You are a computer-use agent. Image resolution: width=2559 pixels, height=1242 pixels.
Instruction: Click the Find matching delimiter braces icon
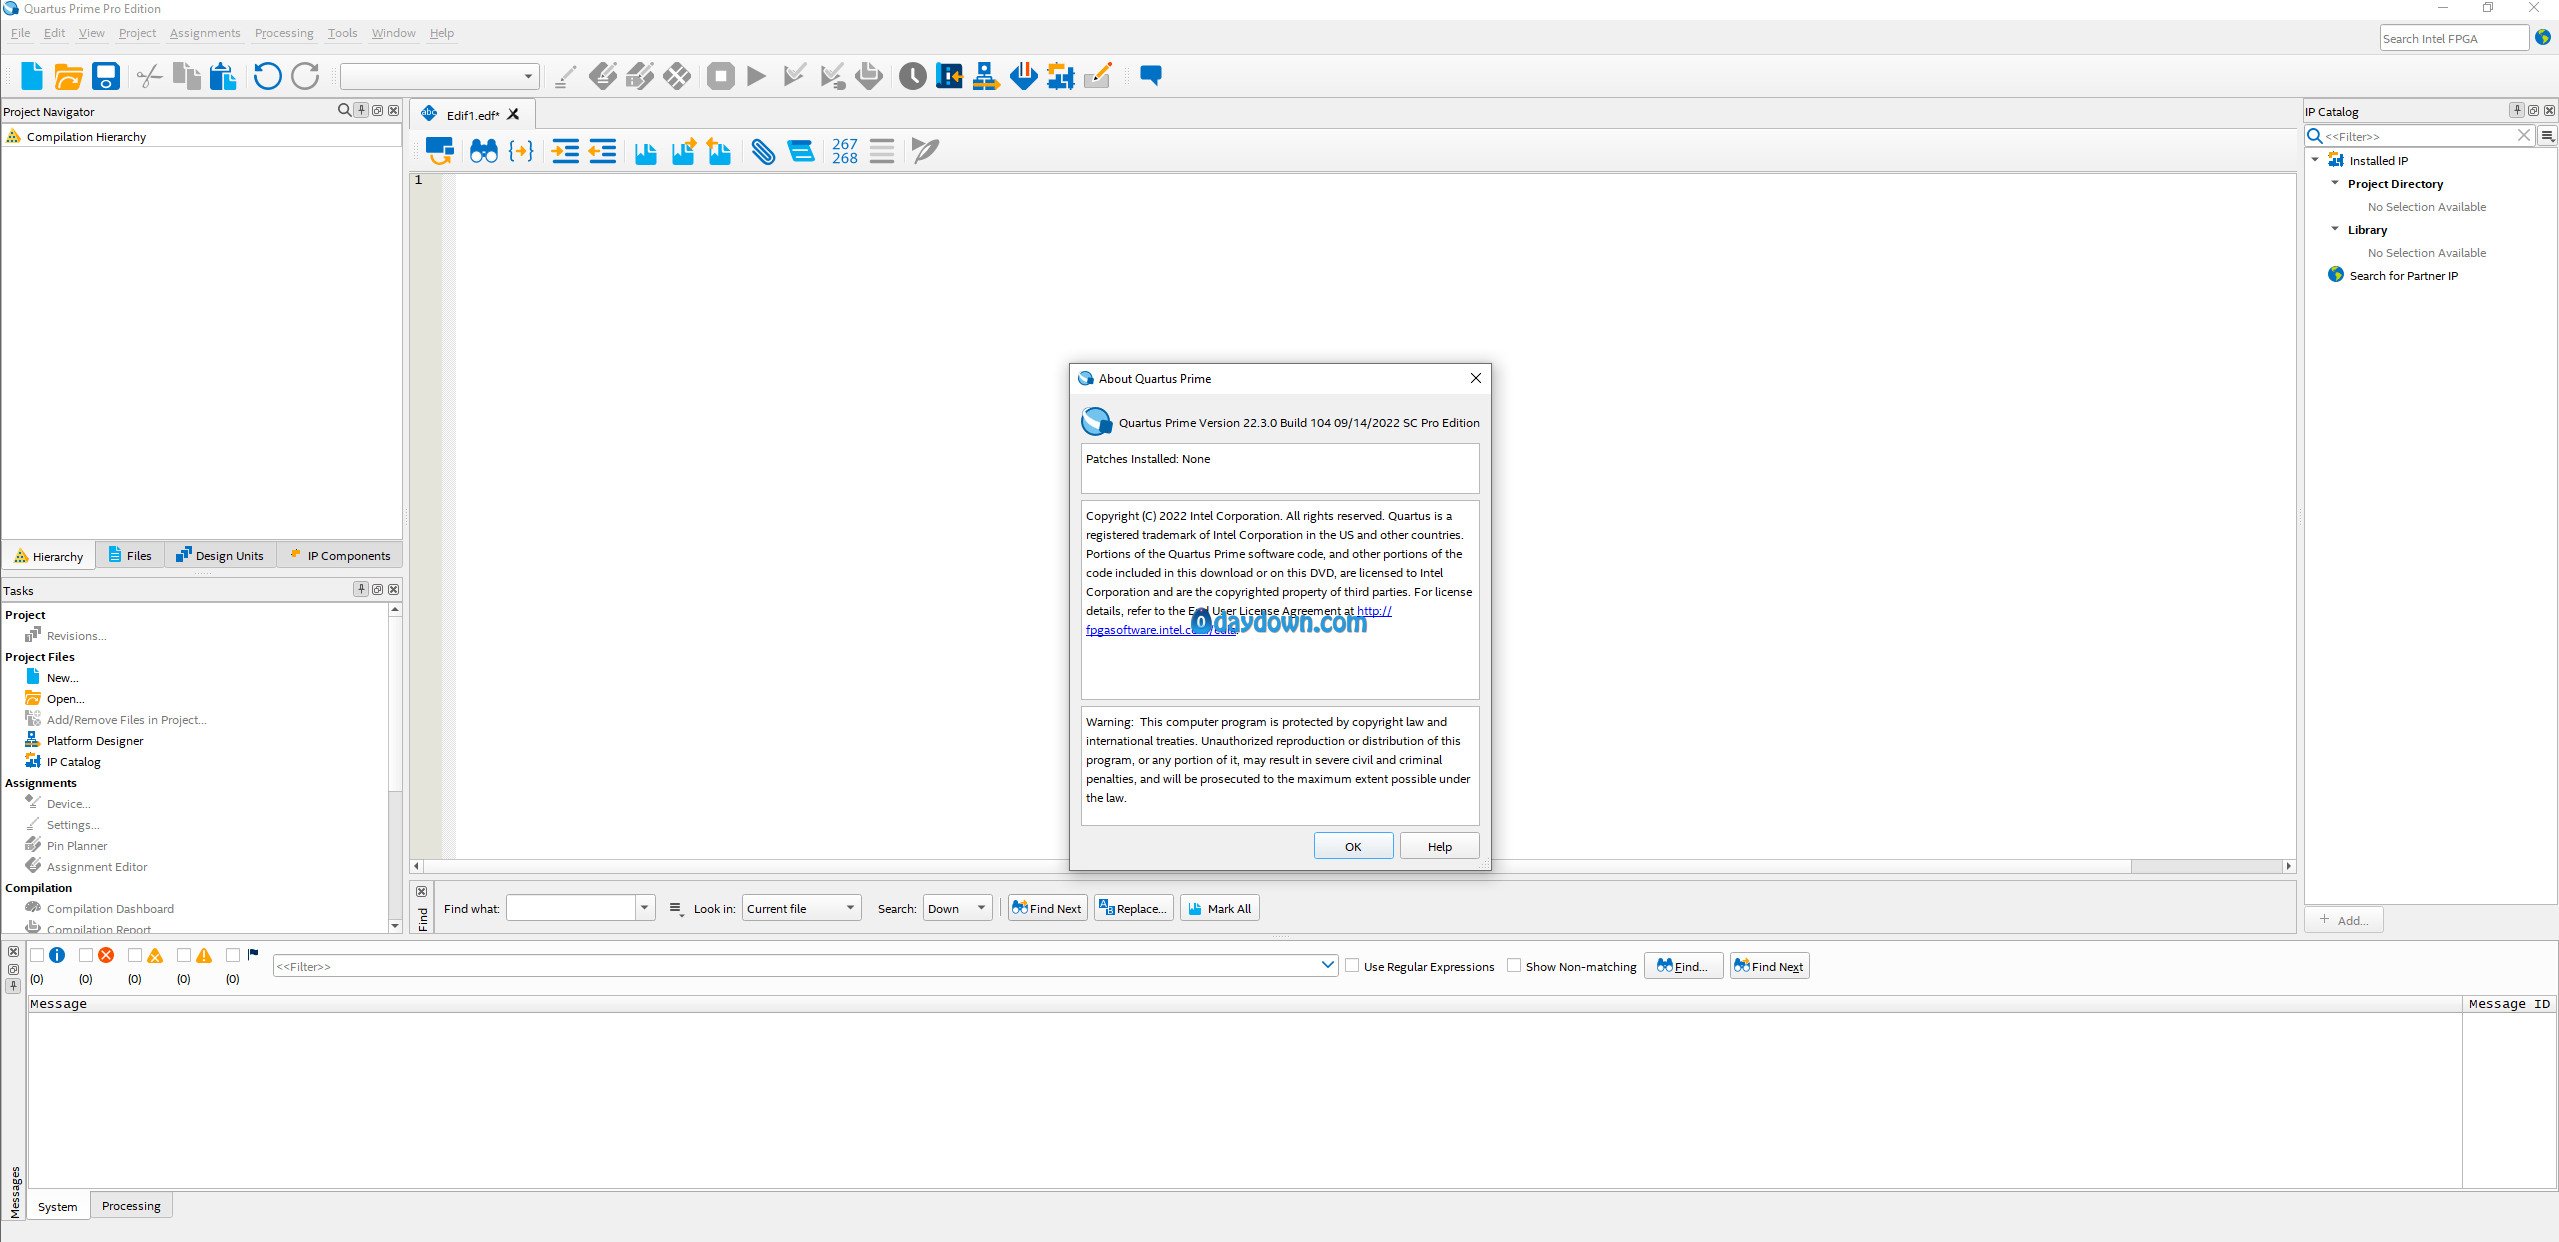click(521, 151)
